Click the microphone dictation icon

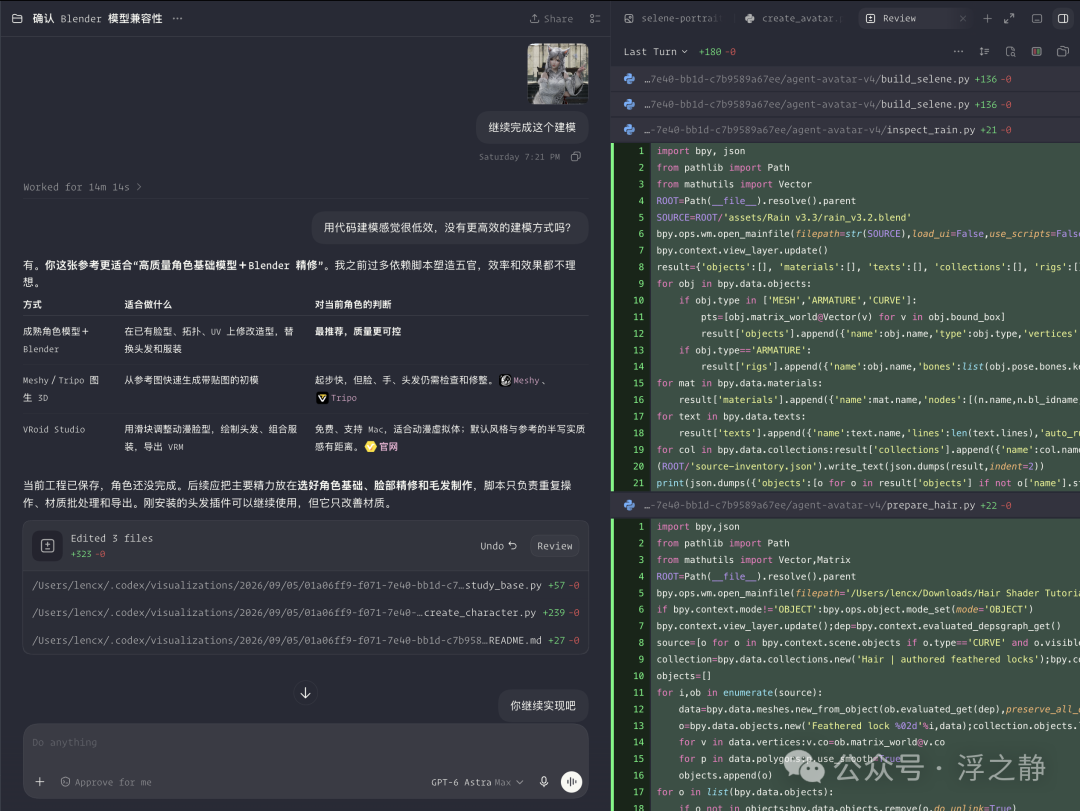pos(544,782)
